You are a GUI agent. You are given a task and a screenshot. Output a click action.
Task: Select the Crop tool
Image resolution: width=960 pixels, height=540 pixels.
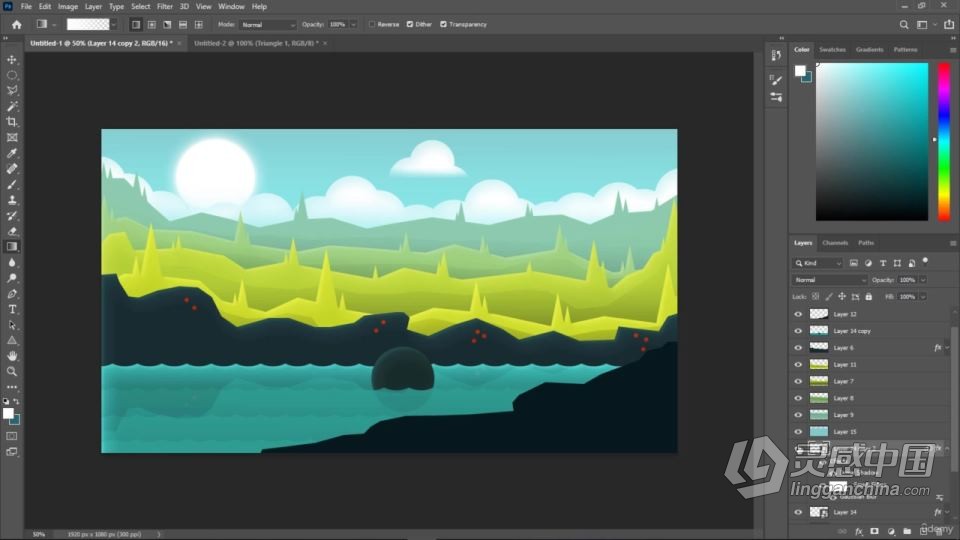[12, 122]
